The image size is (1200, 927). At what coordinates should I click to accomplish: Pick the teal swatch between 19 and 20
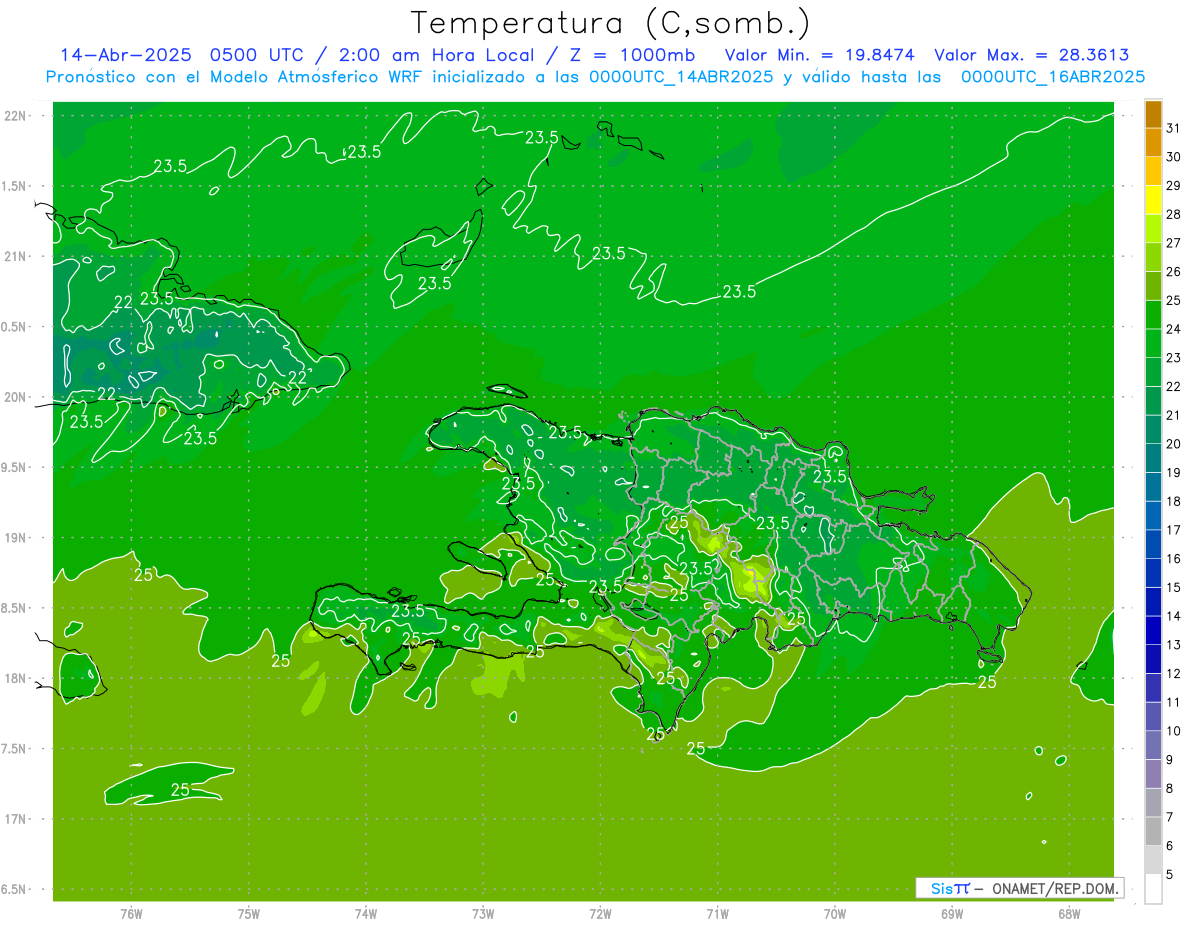pos(1153,459)
